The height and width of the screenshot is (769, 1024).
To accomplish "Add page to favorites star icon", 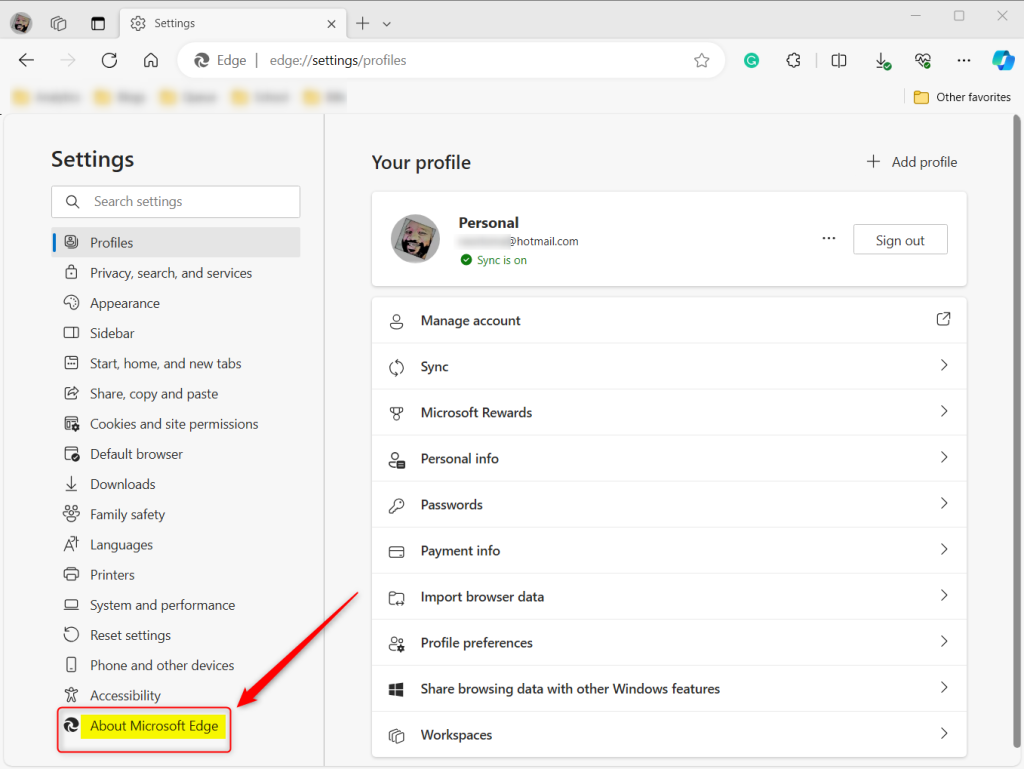I will [x=701, y=61].
